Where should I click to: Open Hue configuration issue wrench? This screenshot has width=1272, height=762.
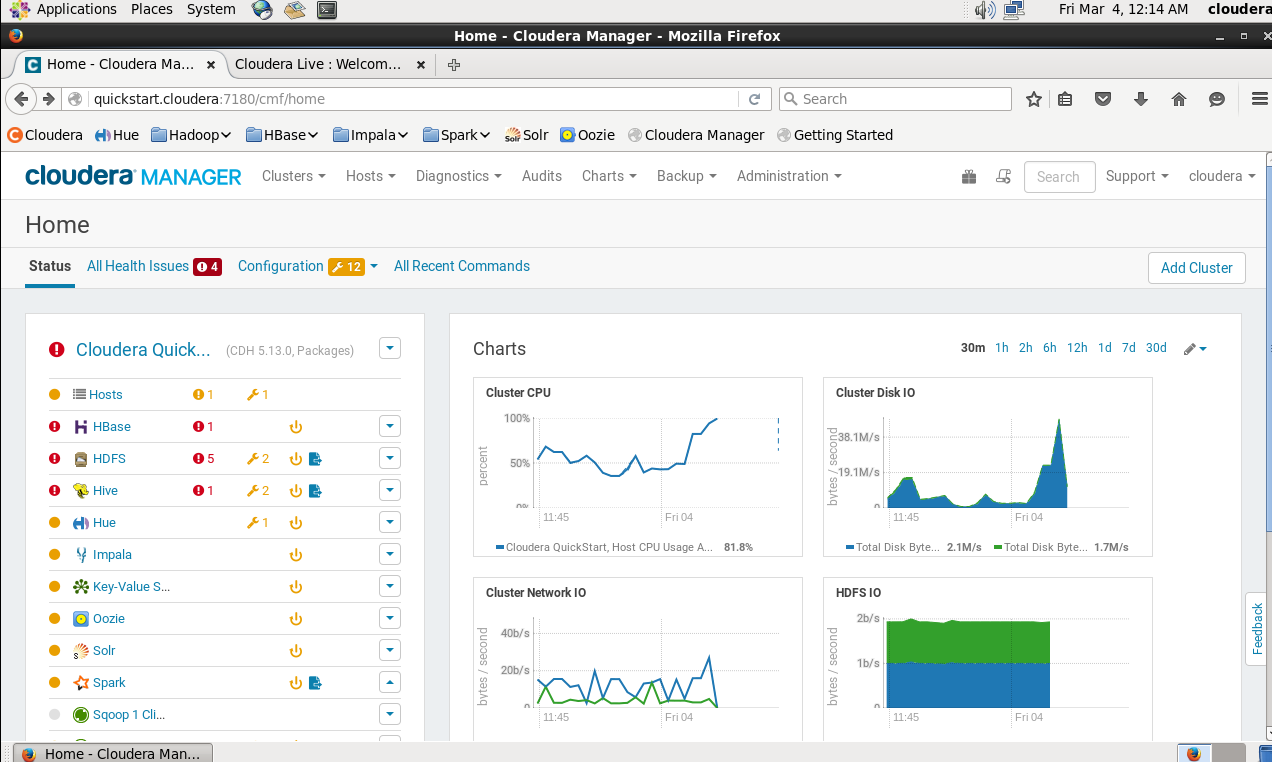point(258,523)
